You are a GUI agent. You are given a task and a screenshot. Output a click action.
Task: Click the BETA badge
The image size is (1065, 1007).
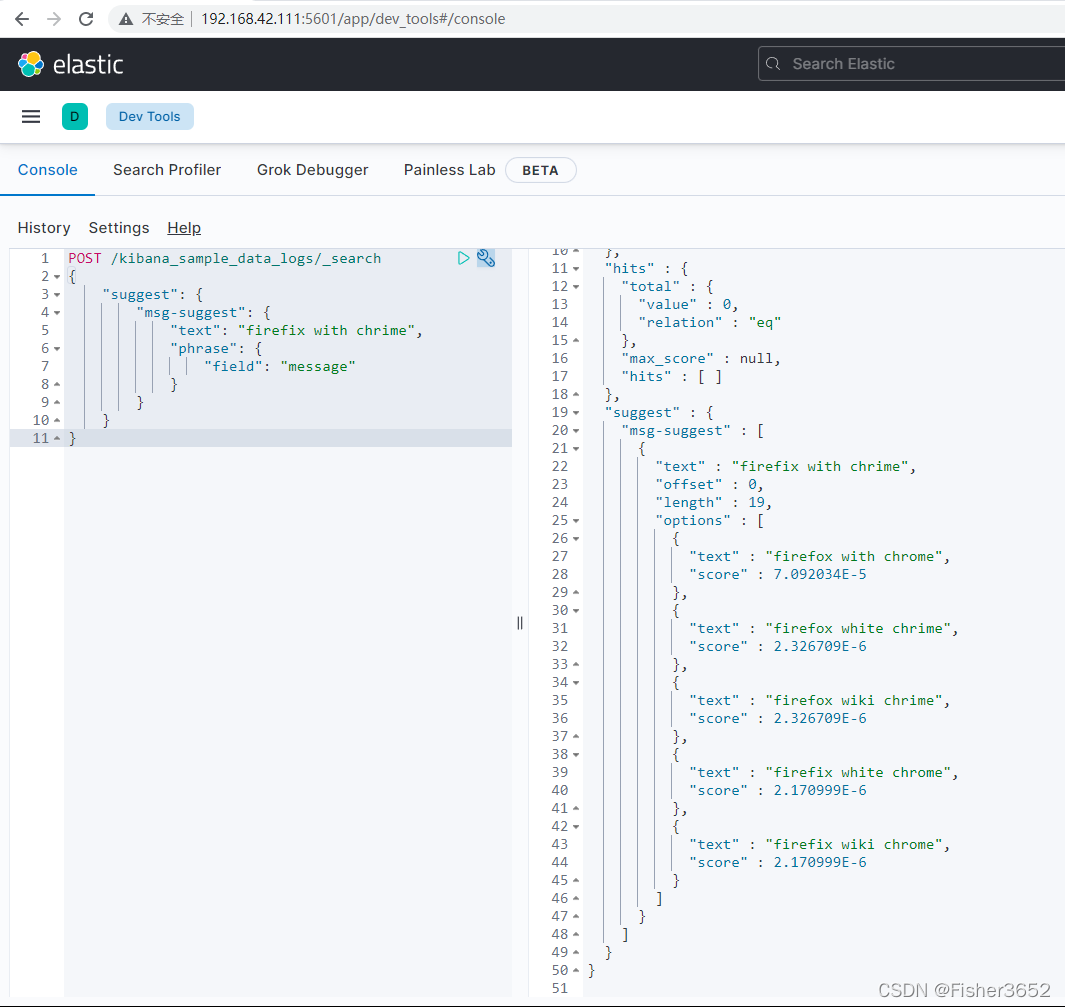541,170
